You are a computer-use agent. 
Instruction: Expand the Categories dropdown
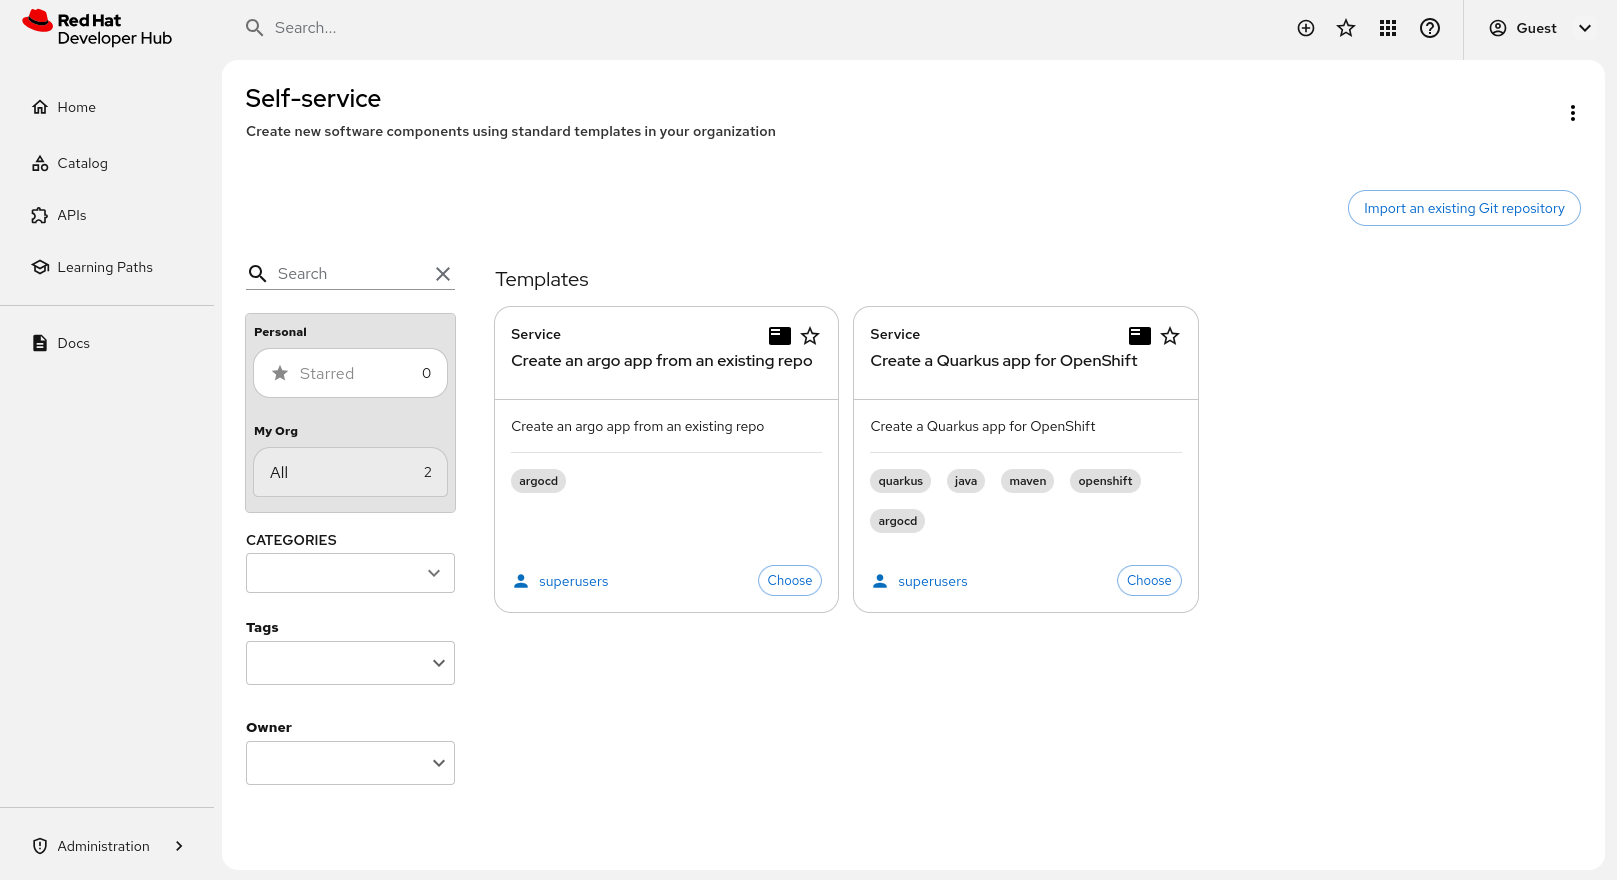point(350,573)
